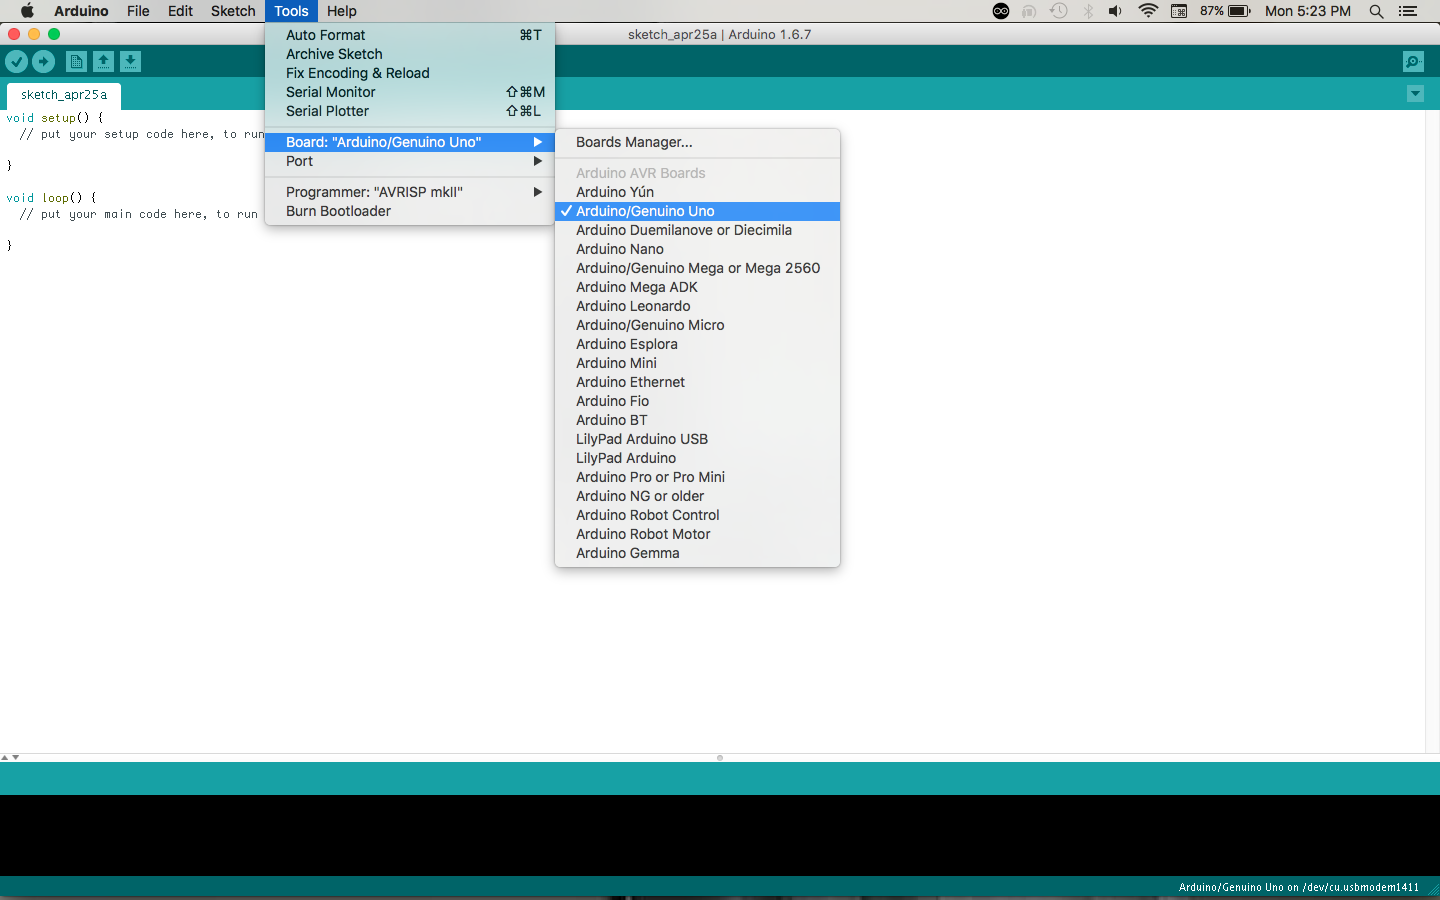Click the Time Machine menu bar icon
The width and height of the screenshot is (1440, 900).
(1059, 11)
